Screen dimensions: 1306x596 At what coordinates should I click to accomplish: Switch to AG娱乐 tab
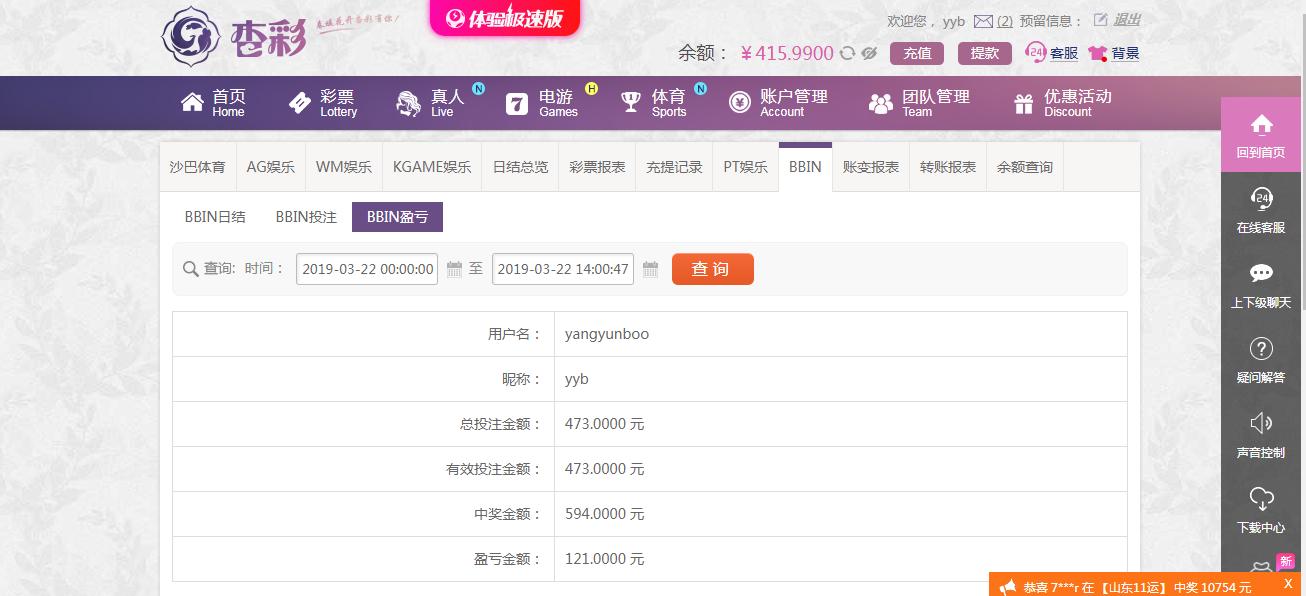271,167
